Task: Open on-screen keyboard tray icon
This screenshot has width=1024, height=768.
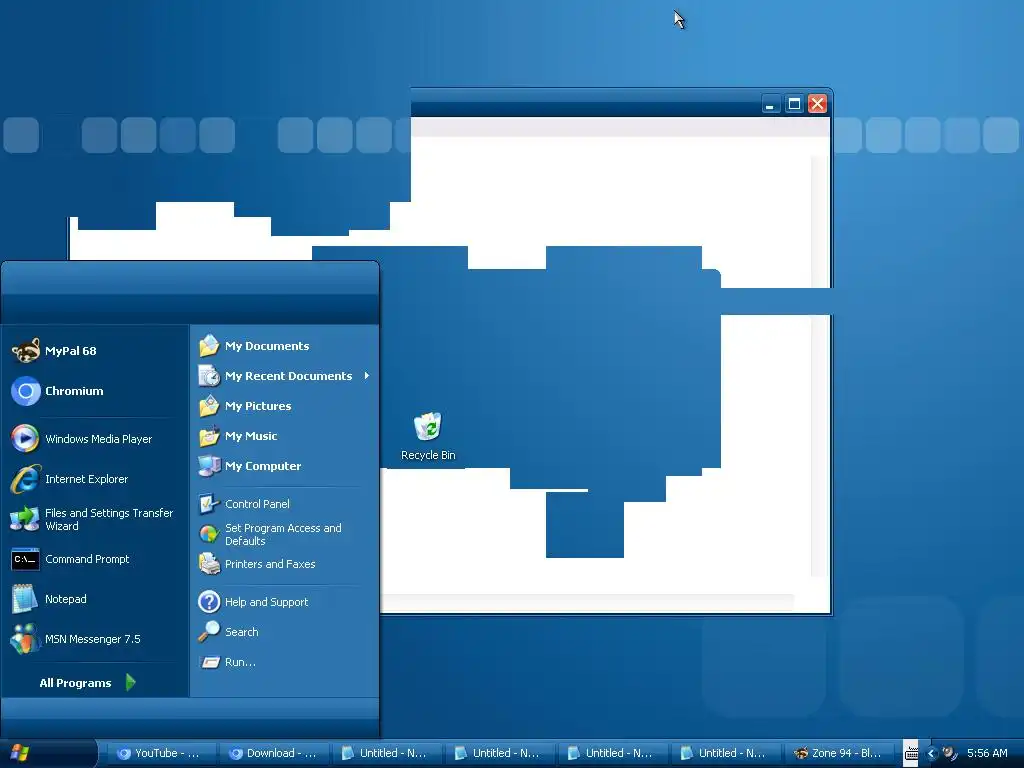Action: pyautogui.click(x=911, y=754)
